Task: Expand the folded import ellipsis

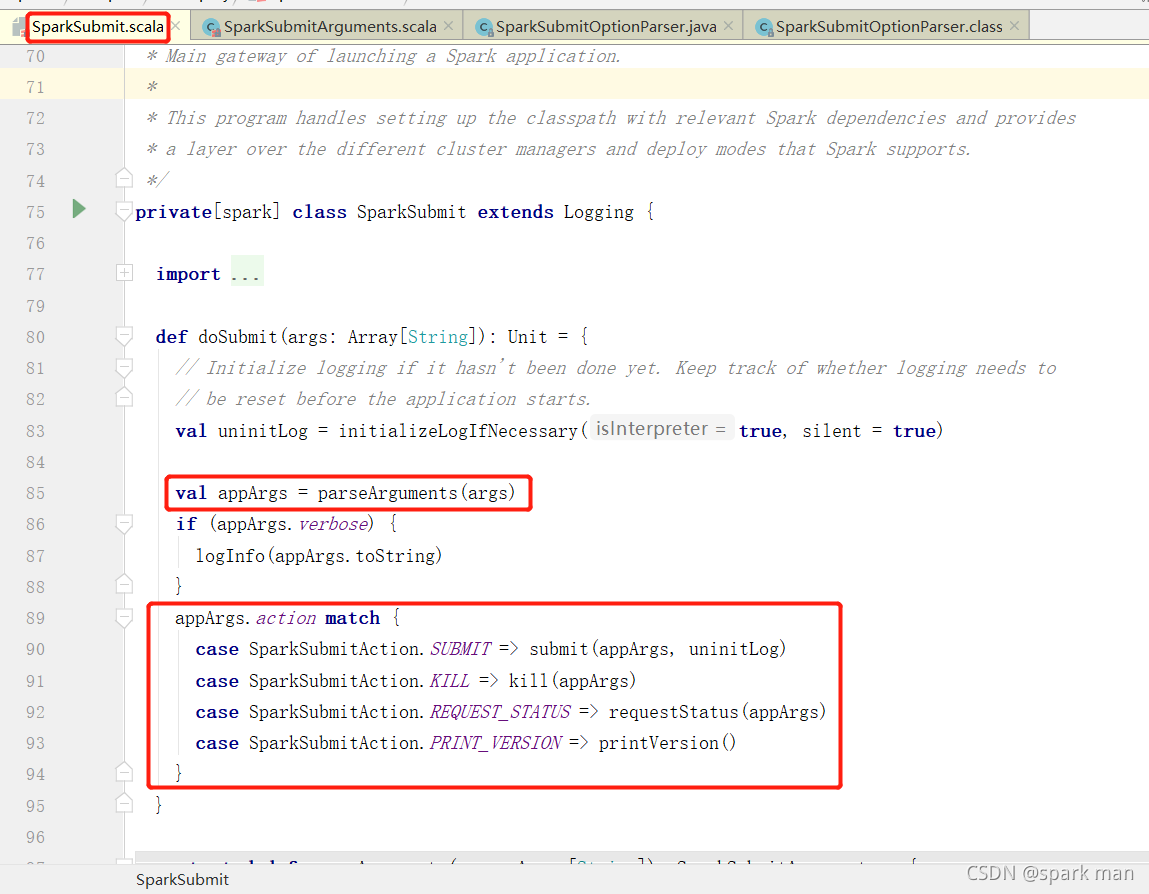Action: coord(246,273)
